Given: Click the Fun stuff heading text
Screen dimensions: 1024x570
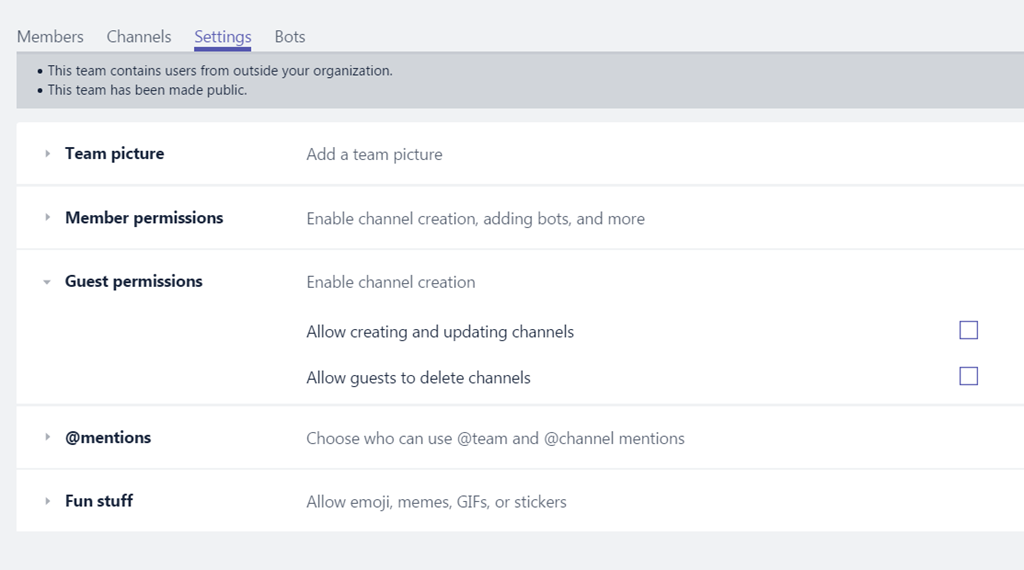Looking at the screenshot, I should [x=99, y=502].
